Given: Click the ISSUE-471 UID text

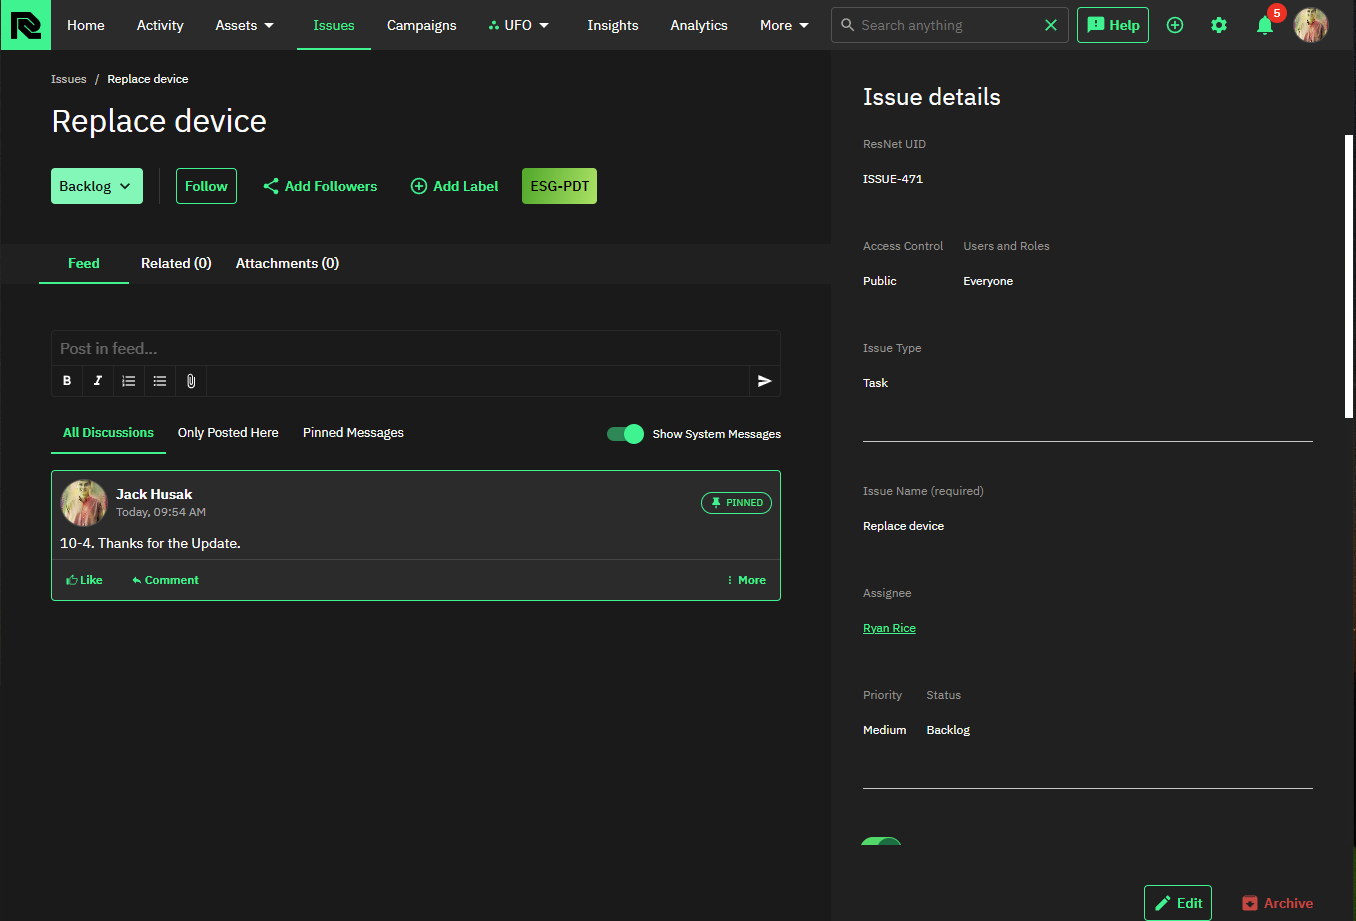Looking at the screenshot, I should [893, 179].
